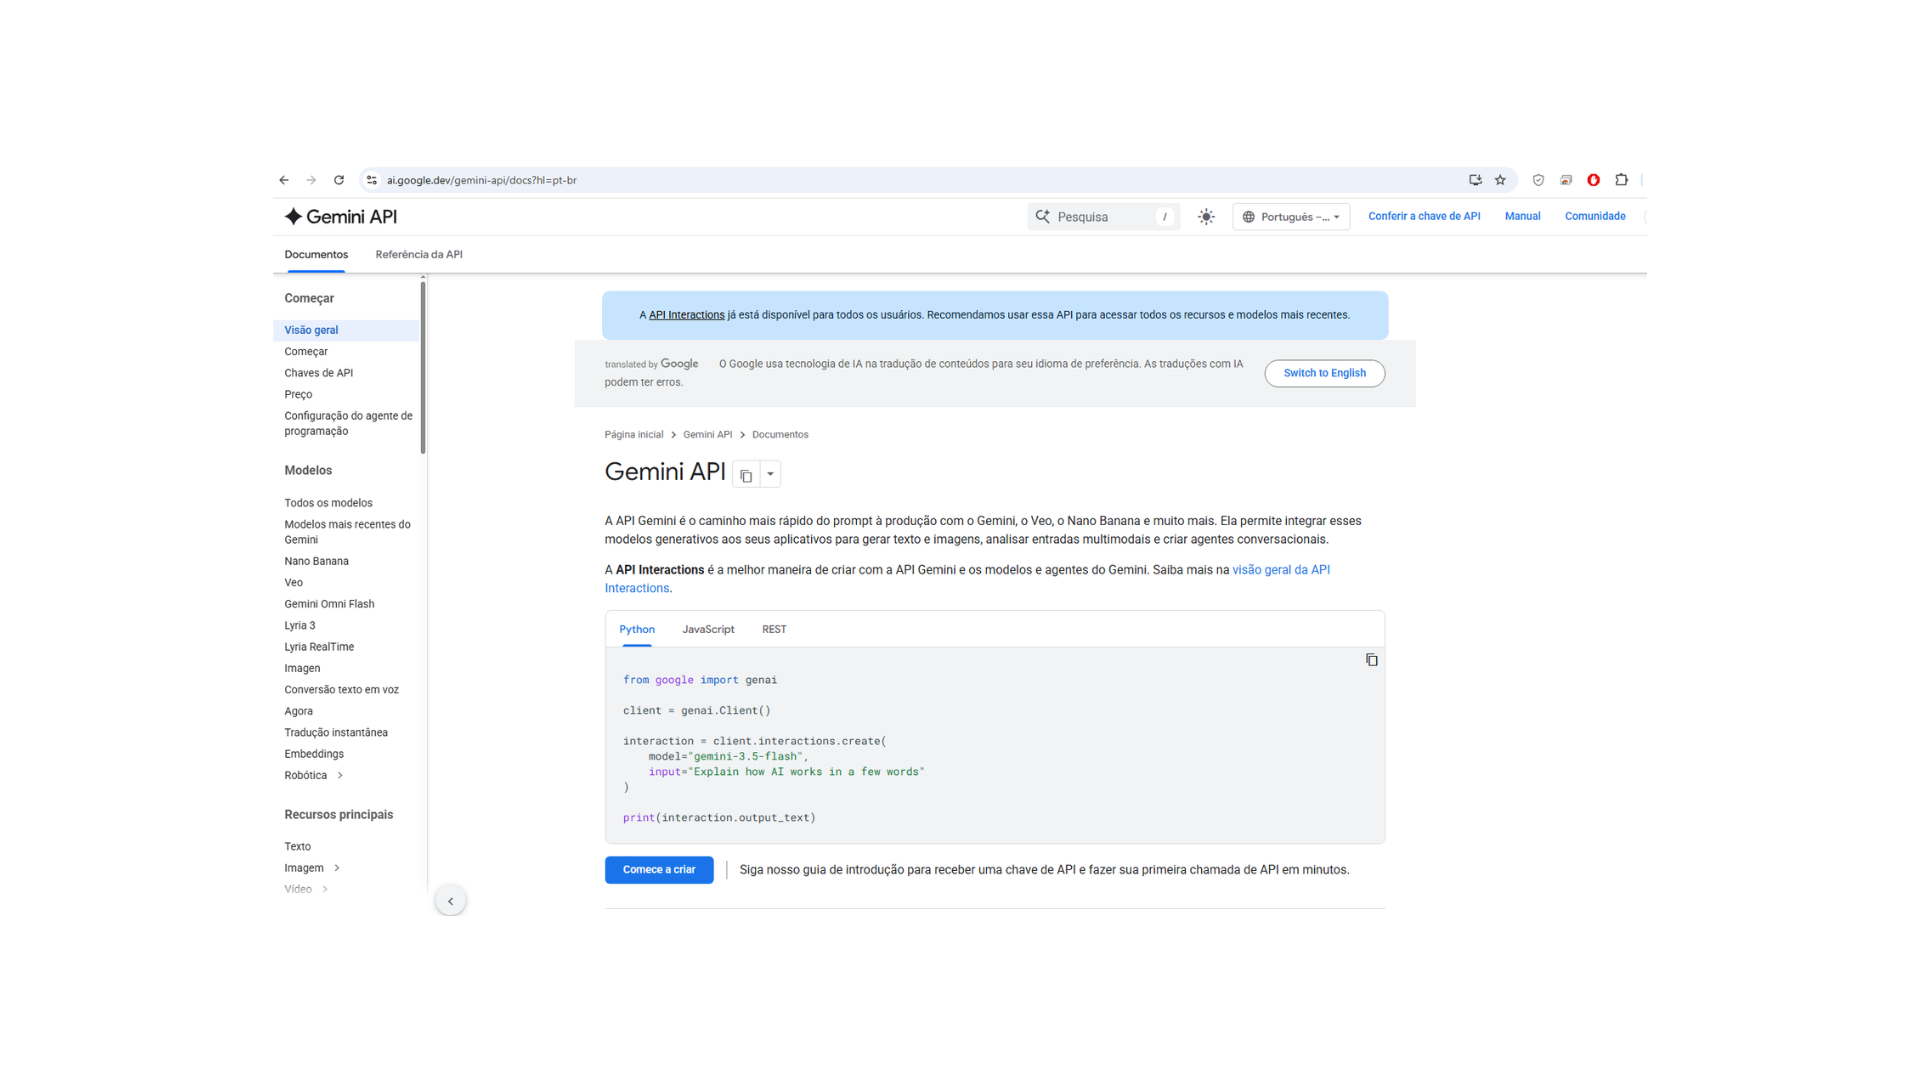This screenshot has width=1920, height=1080.
Task: Click Página inicial breadcrumb
Action: coord(634,435)
